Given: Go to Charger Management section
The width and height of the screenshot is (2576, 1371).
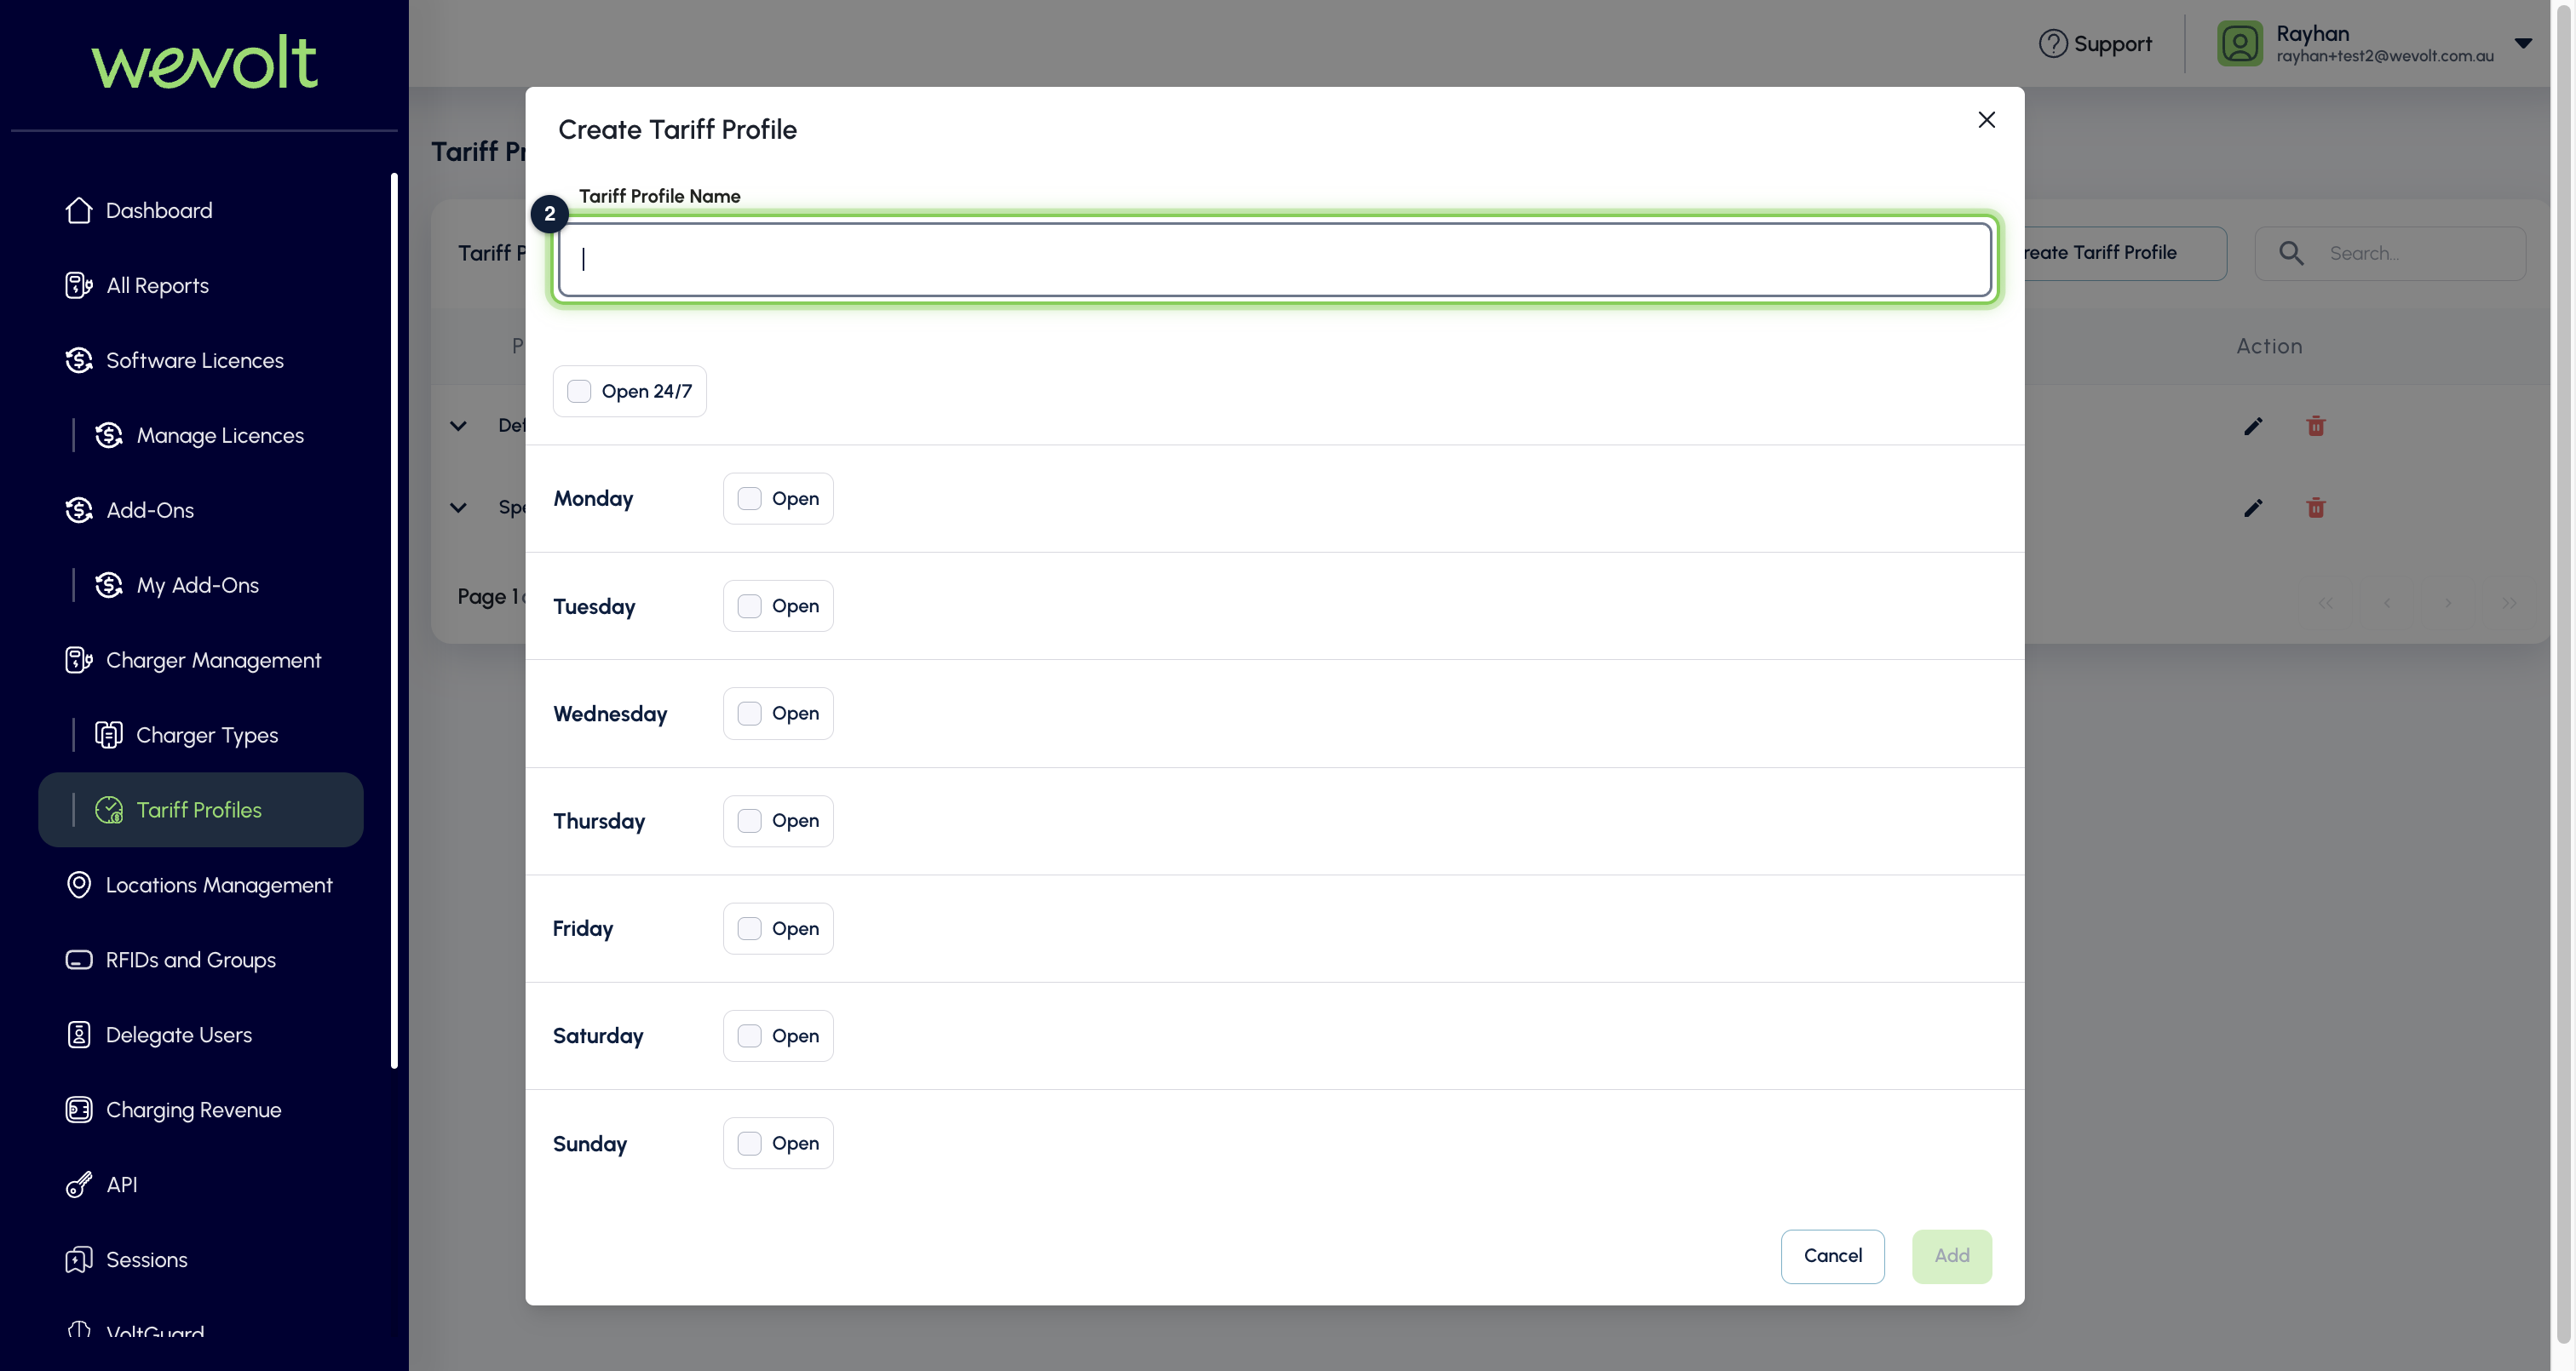Looking at the screenshot, I should pos(200,660).
